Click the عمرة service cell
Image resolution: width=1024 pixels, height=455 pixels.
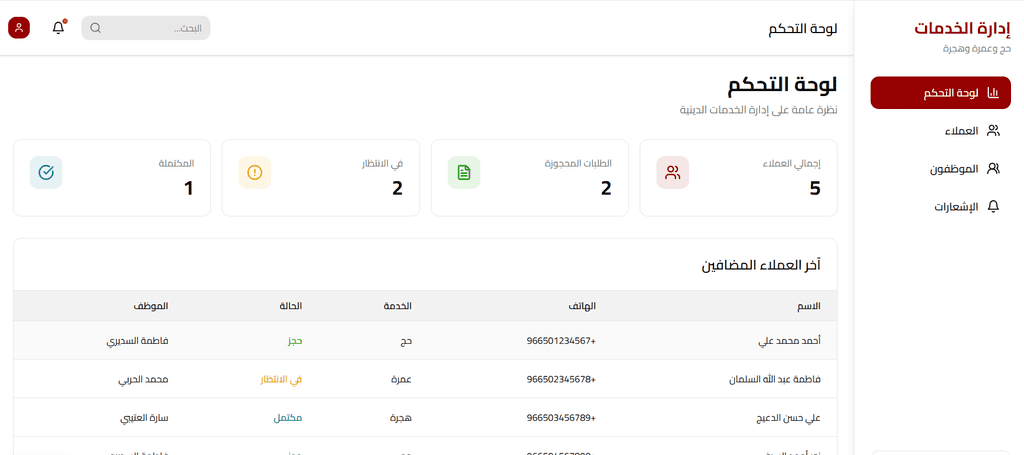[402, 379]
